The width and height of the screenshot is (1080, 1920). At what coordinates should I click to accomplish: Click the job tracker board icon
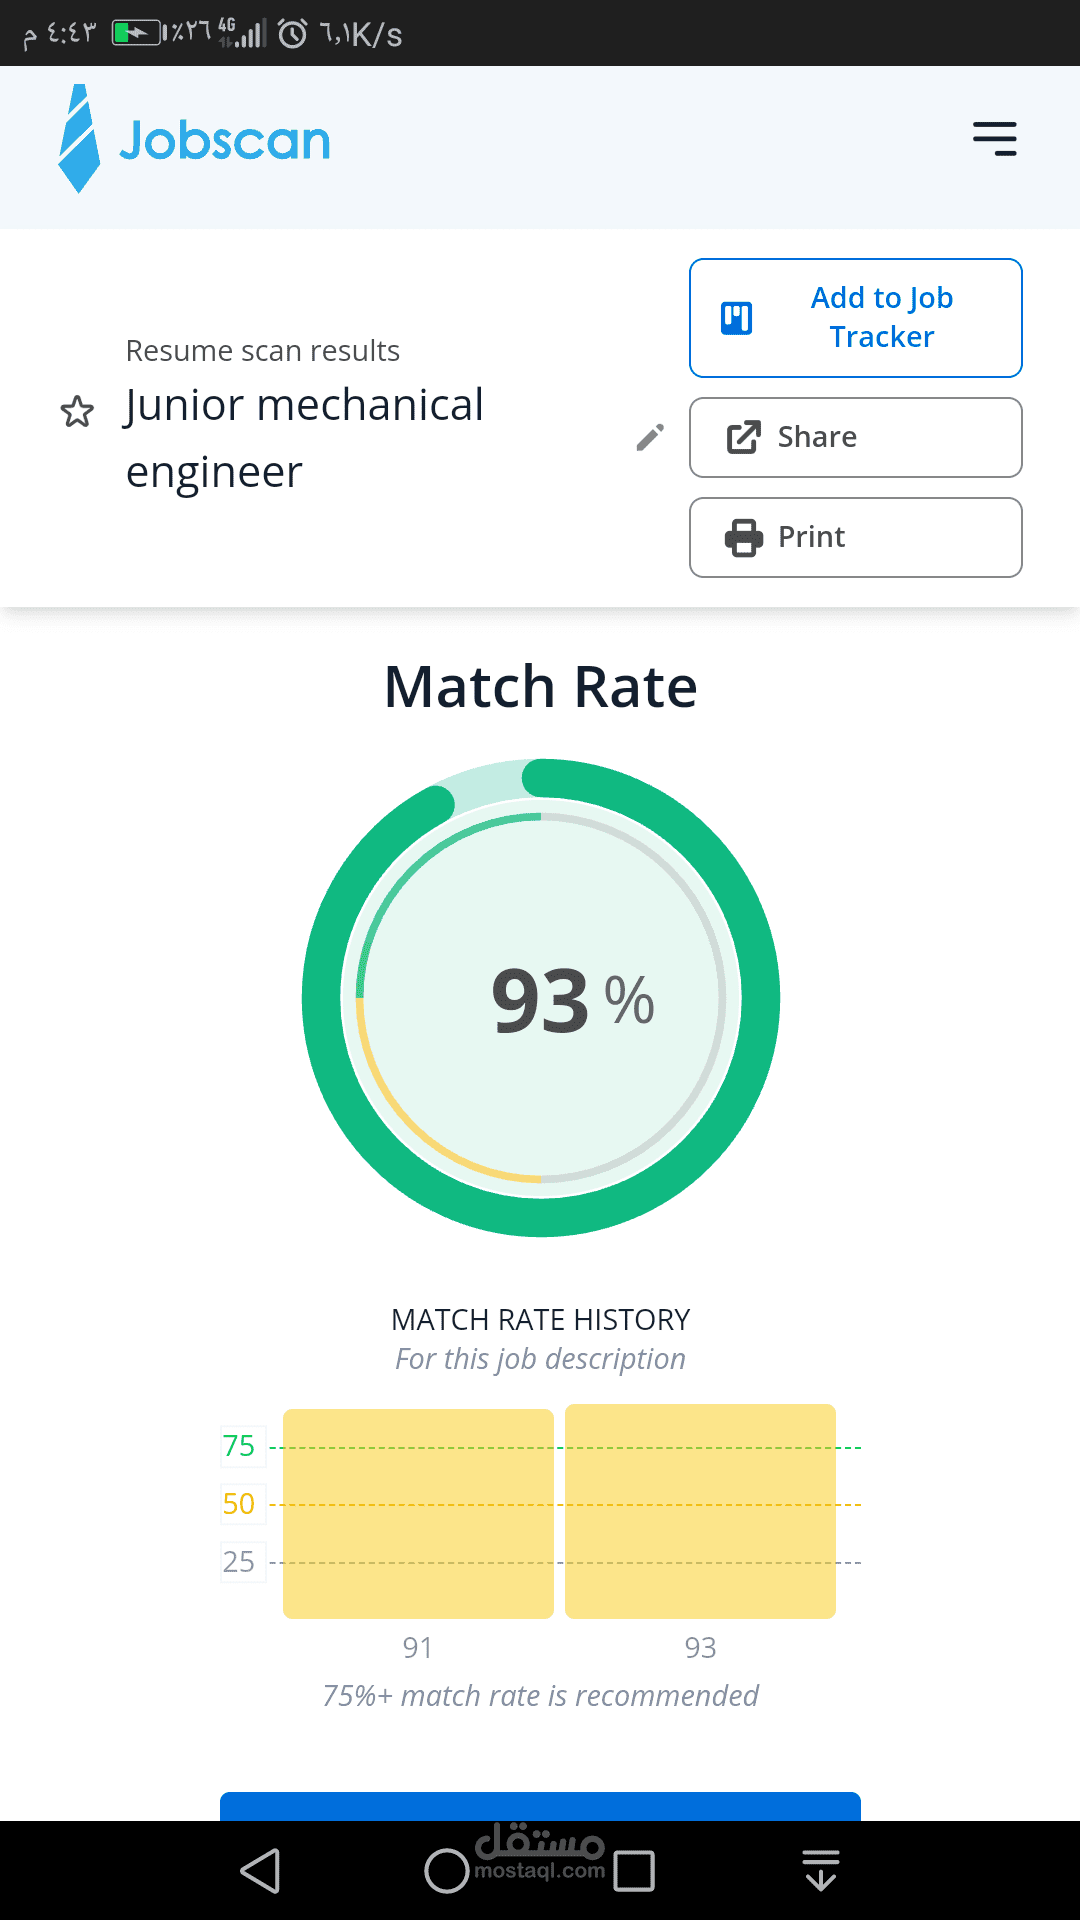coord(737,318)
